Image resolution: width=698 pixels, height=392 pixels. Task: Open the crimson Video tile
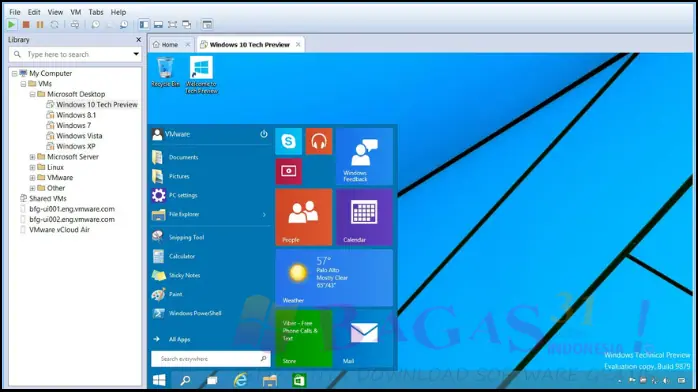pyautogui.click(x=288, y=171)
